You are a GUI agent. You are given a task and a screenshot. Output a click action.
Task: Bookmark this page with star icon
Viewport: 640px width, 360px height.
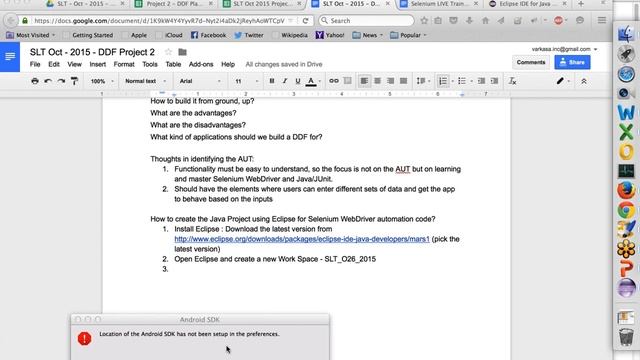pyautogui.click(x=424, y=20)
